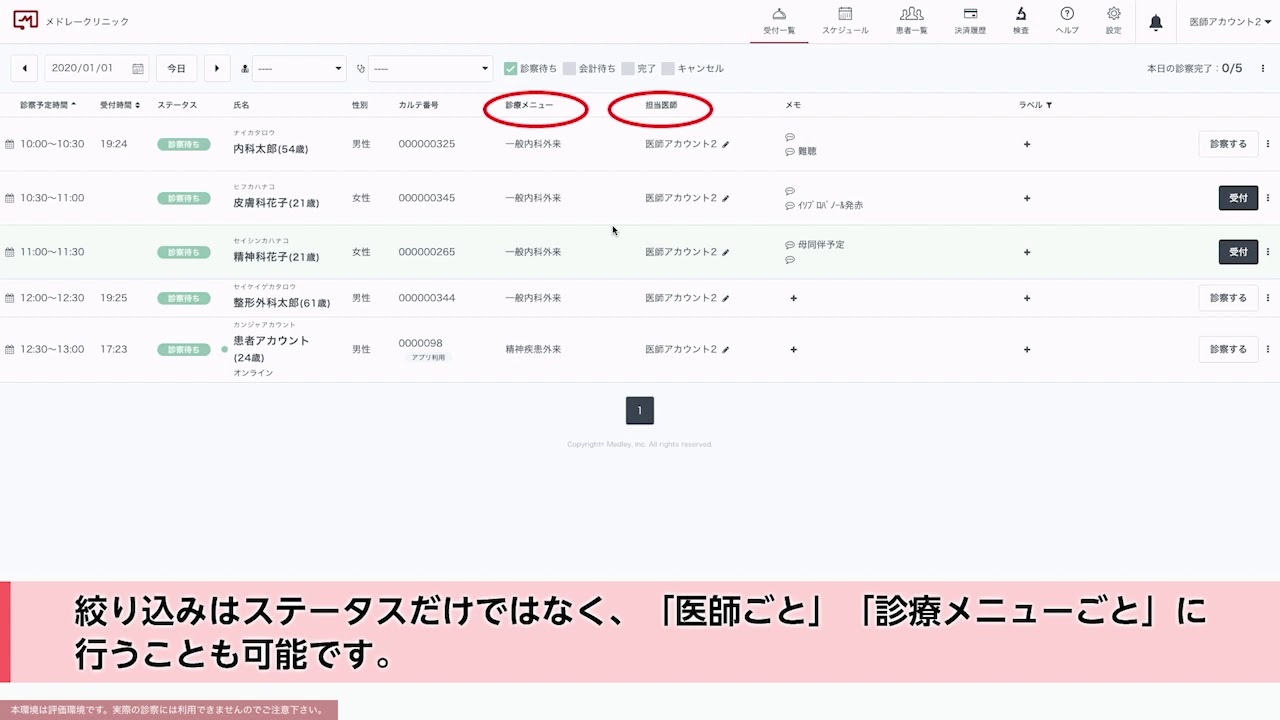The height and width of the screenshot is (720, 1280).
Task: Check the 完了 filter
Action: click(x=628, y=68)
